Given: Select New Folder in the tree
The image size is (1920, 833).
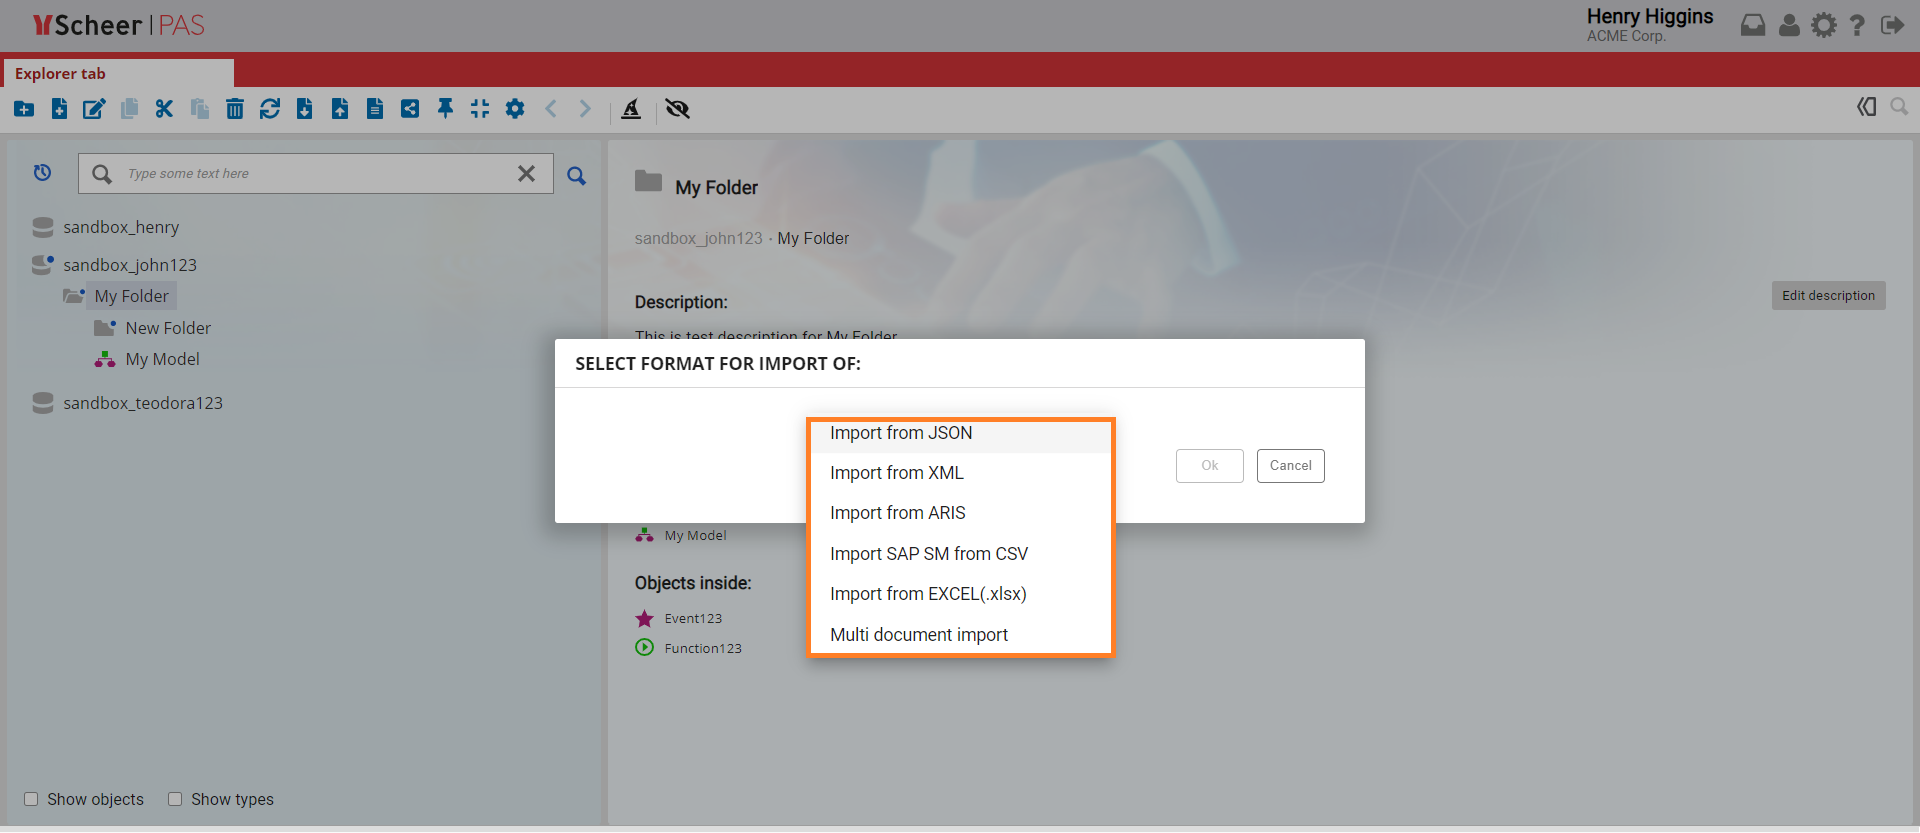Looking at the screenshot, I should [x=168, y=328].
